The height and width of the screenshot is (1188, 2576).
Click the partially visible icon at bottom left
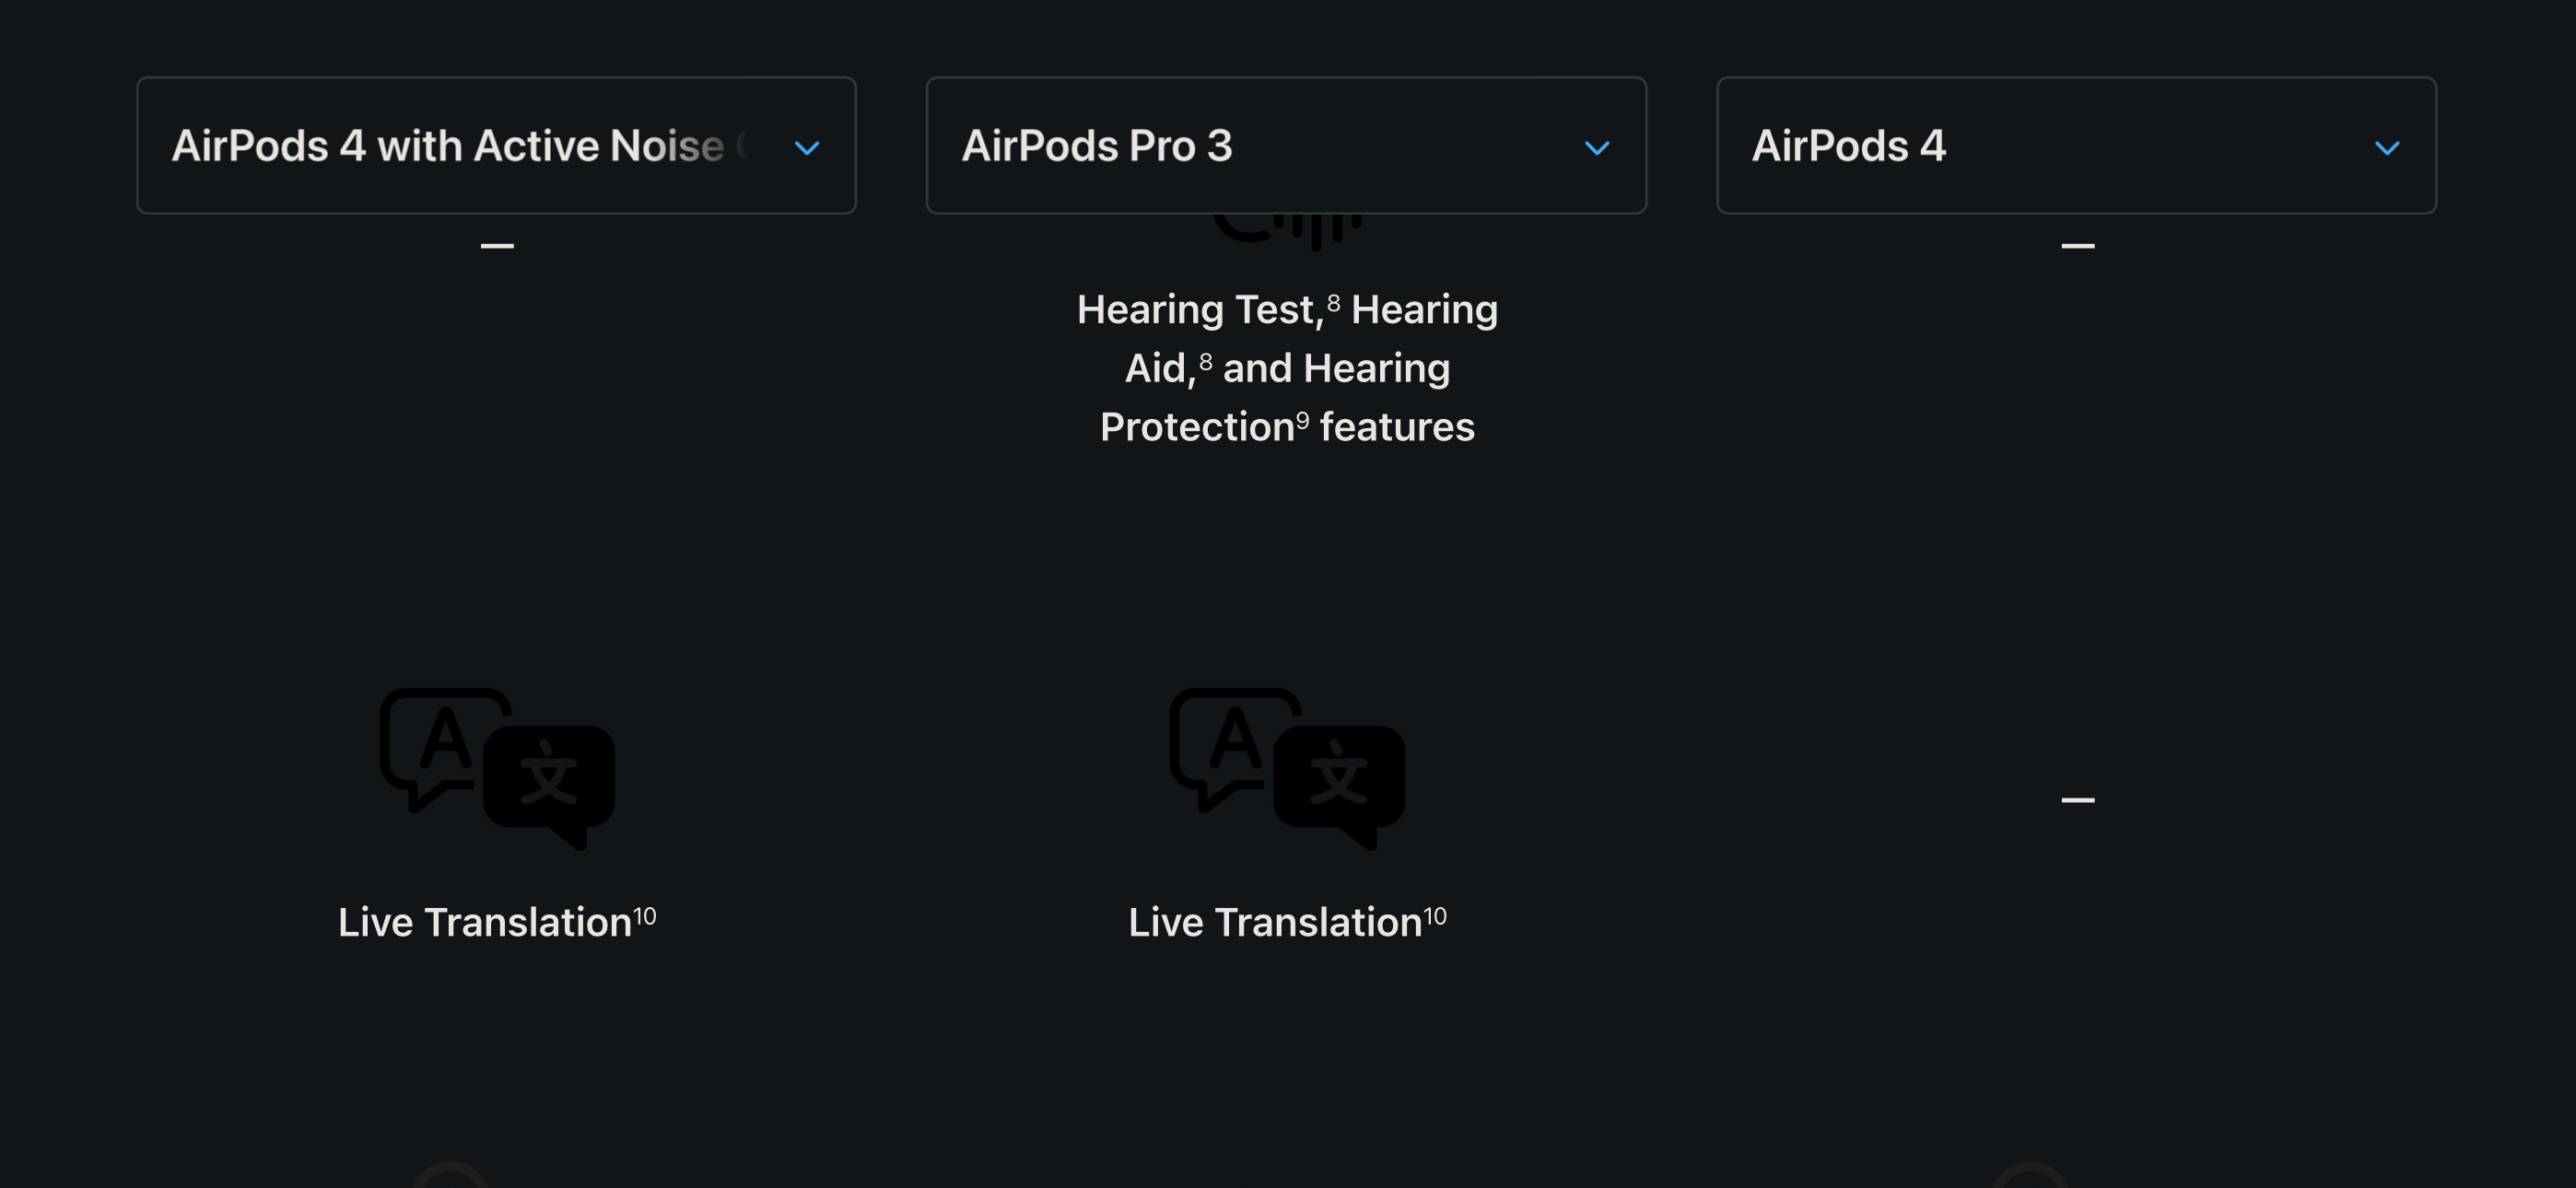450,1176
